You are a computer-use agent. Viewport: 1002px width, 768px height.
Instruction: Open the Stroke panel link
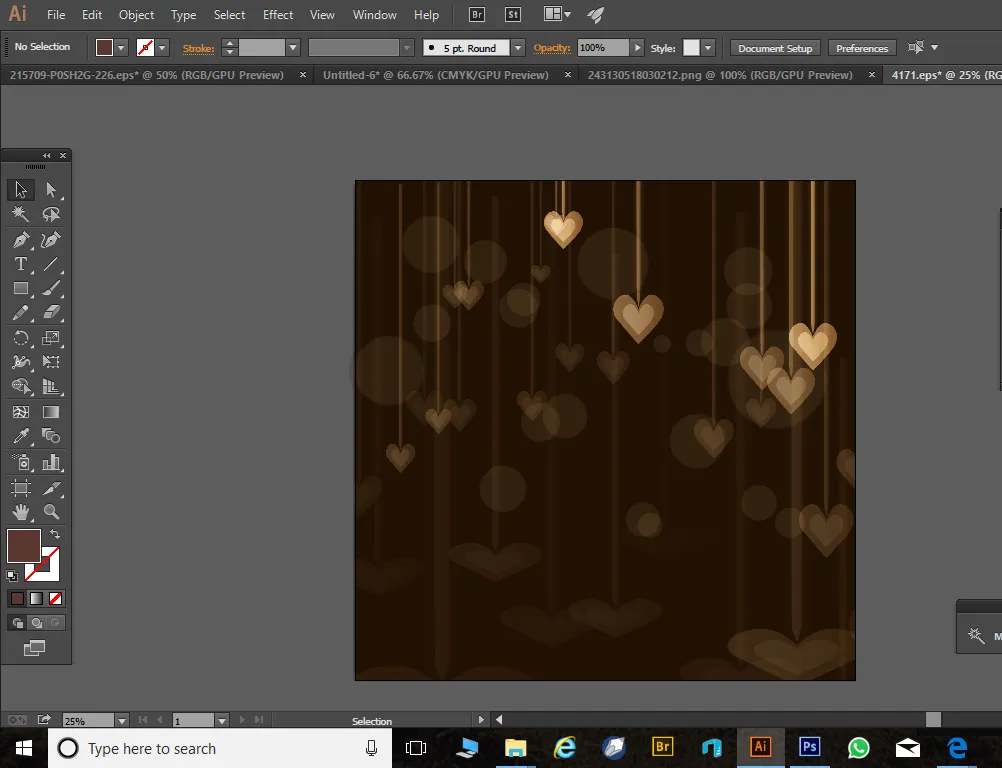[198, 48]
